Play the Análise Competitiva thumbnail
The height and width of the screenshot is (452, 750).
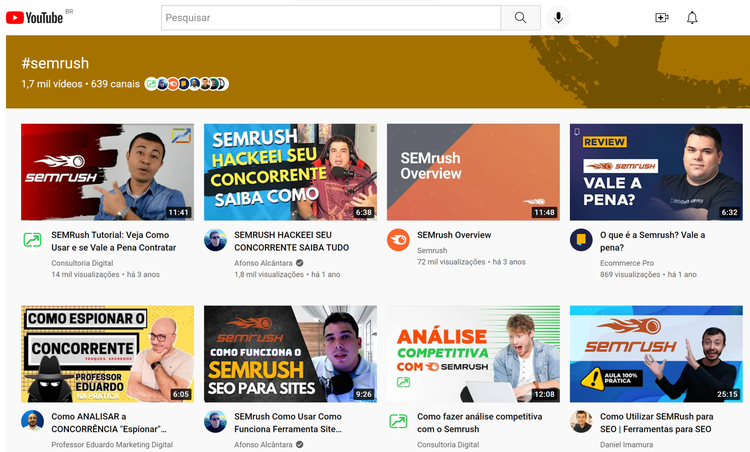tap(473, 354)
